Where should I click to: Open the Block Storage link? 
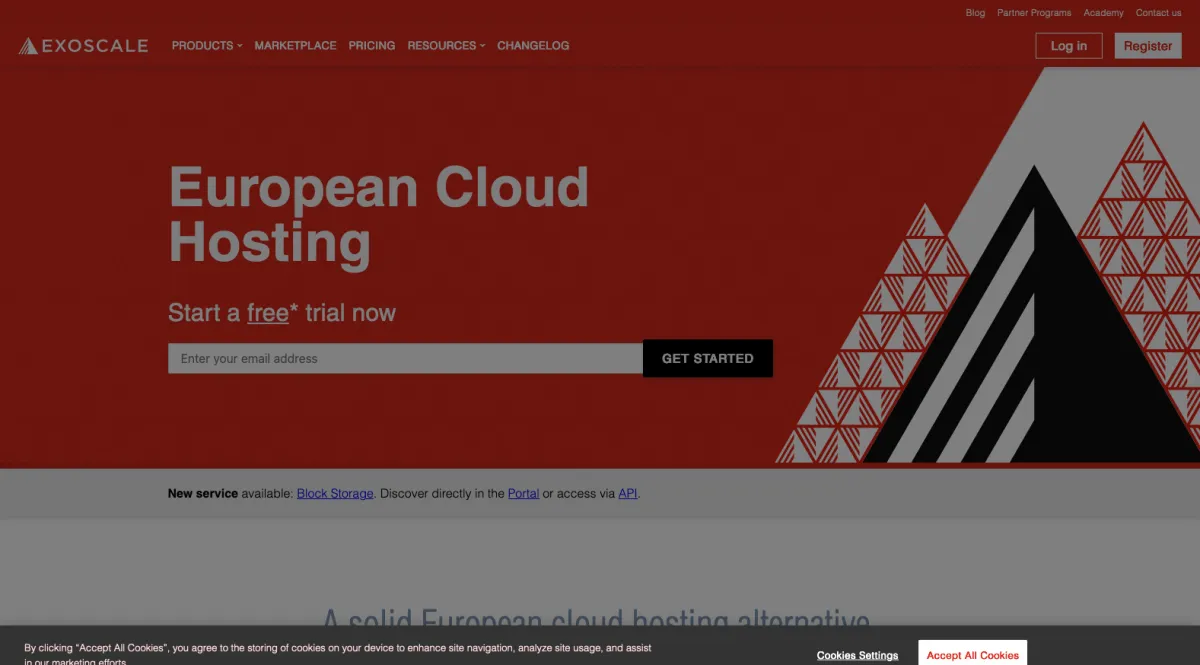click(335, 494)
